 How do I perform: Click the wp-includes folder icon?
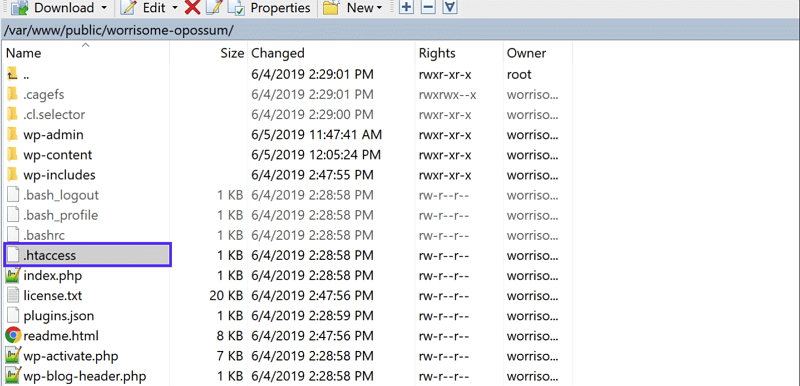(x=13, y=175)
